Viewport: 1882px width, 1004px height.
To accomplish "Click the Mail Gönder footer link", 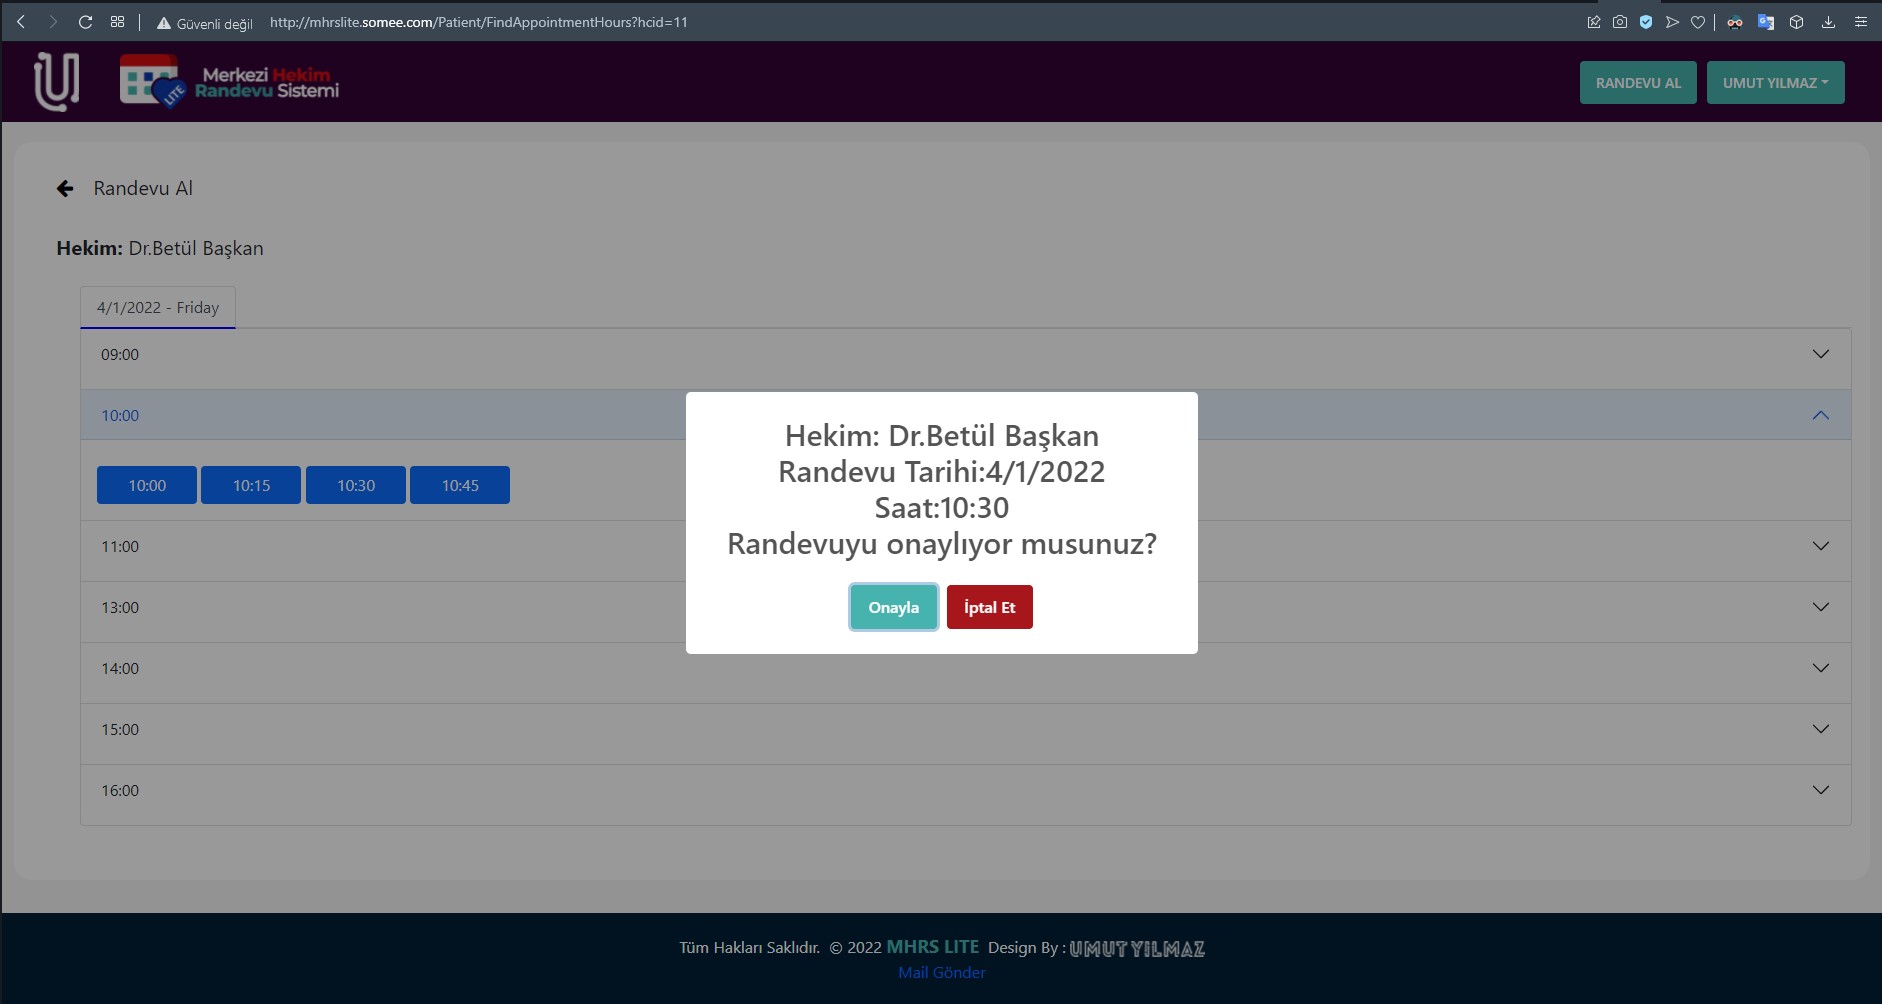I will [941, 972].
